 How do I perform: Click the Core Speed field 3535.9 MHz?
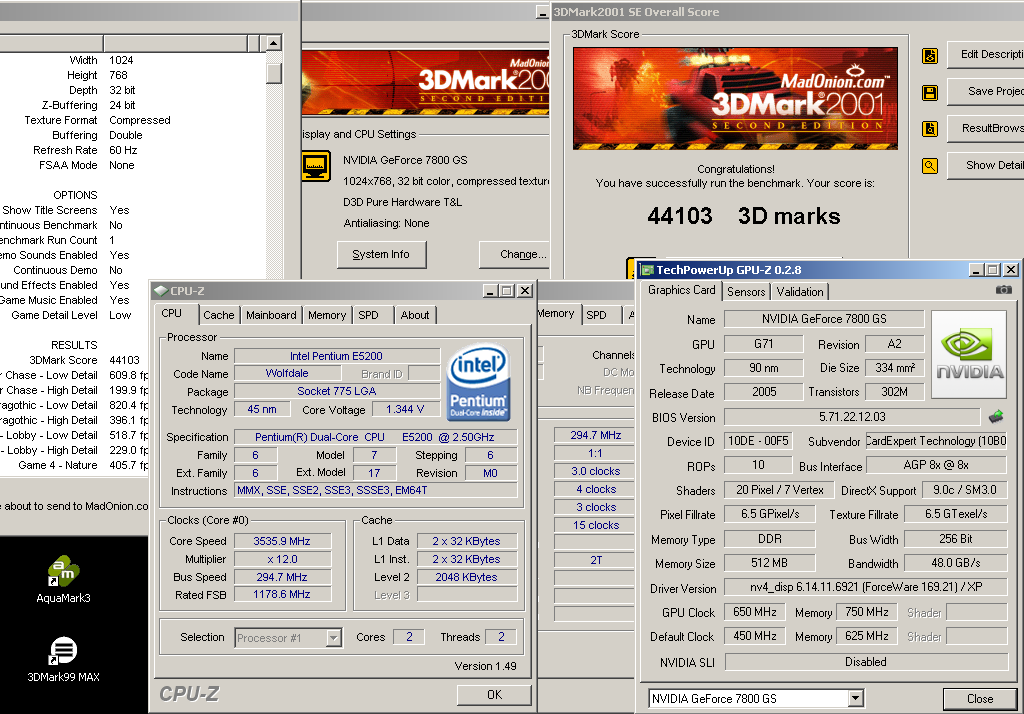point(282,541)
